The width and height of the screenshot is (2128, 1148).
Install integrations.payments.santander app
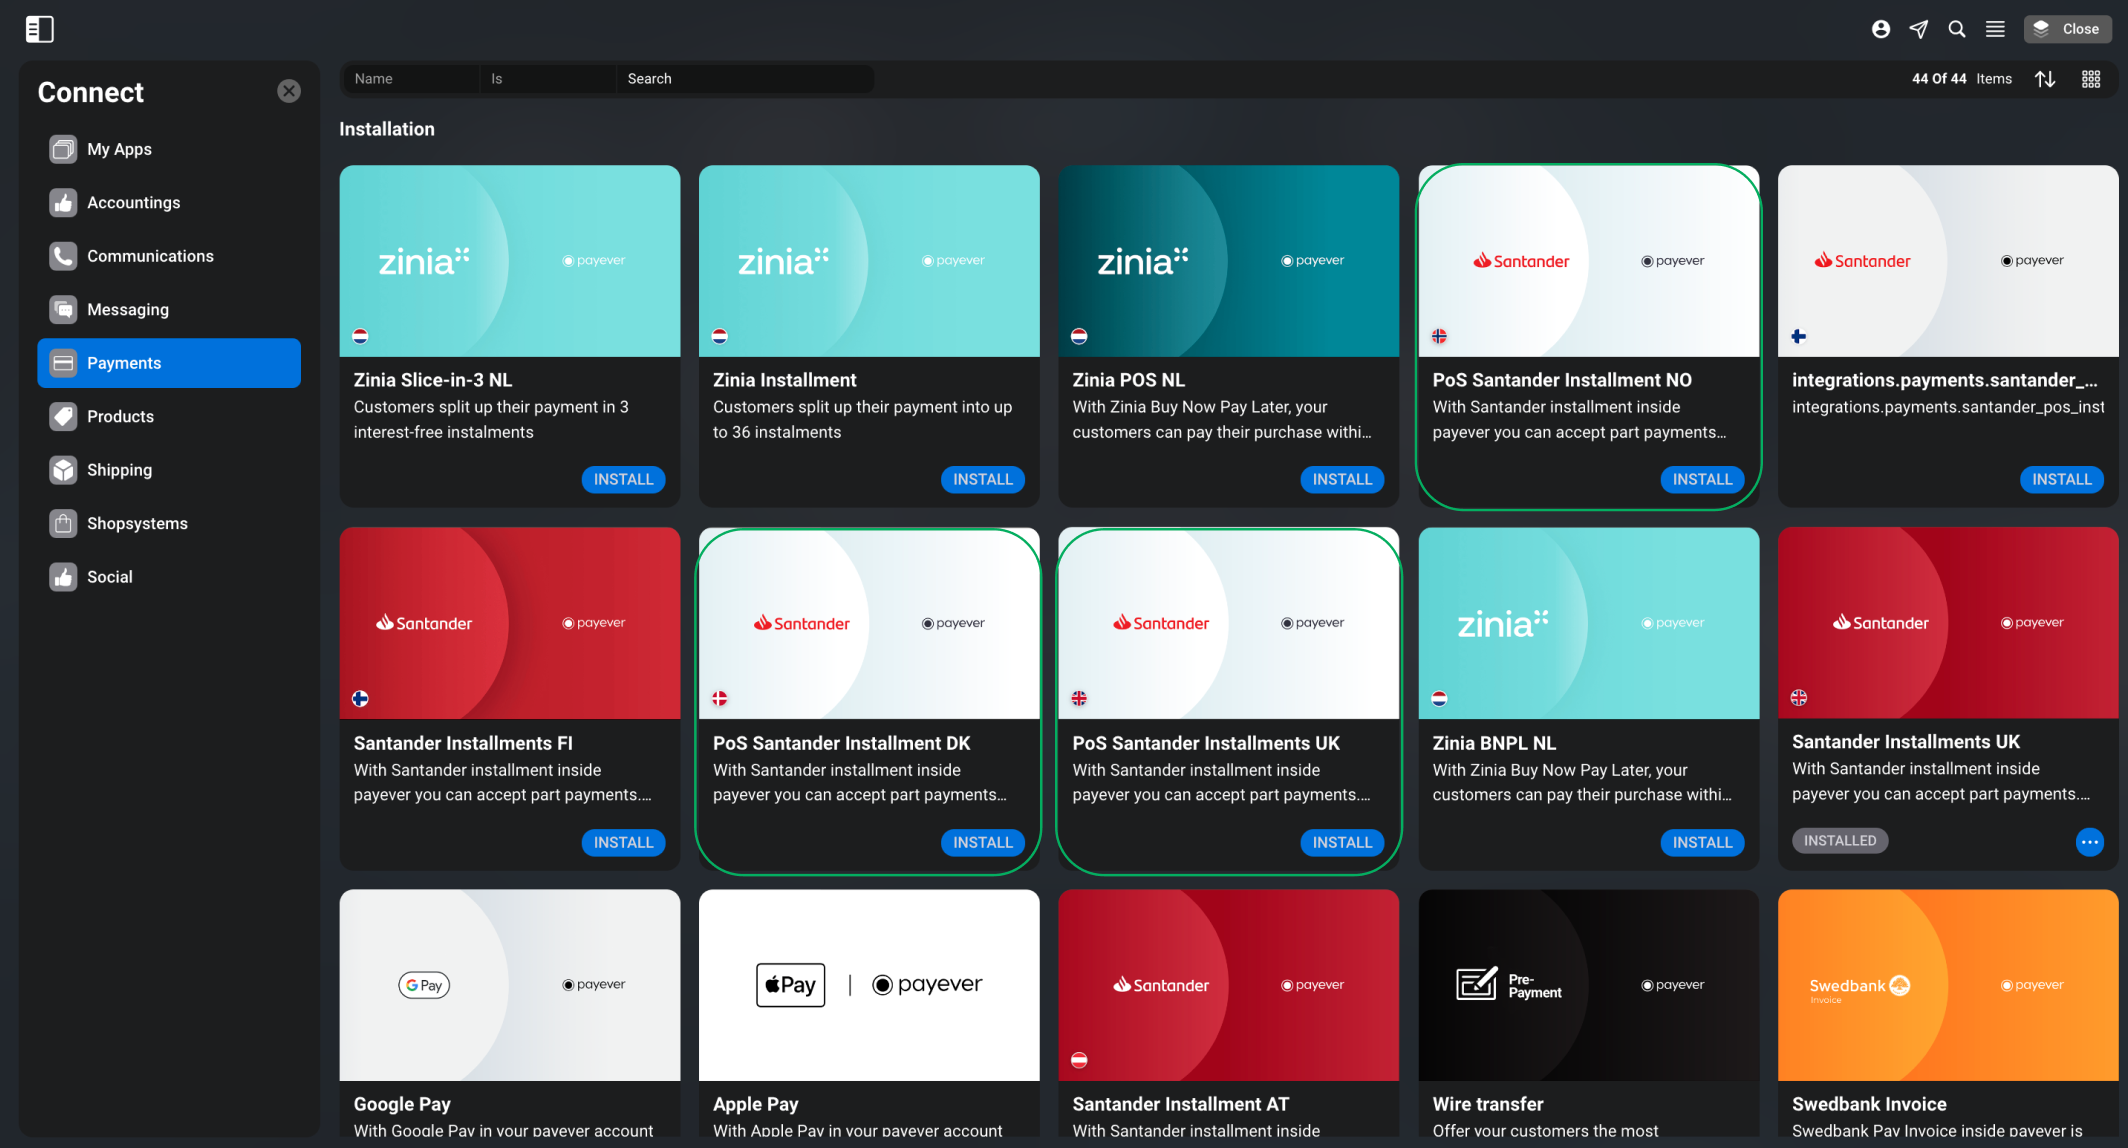point(2061,480)
